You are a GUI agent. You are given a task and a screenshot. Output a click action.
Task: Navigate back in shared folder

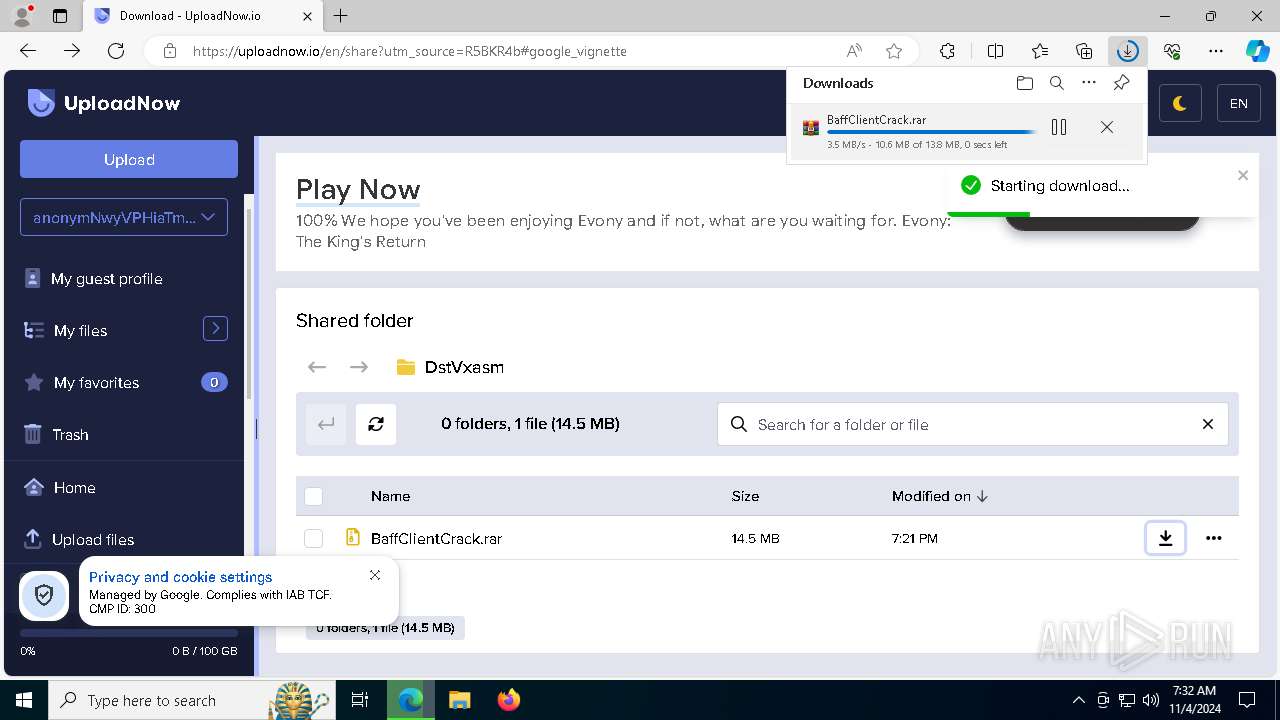[x=317, y=367]
